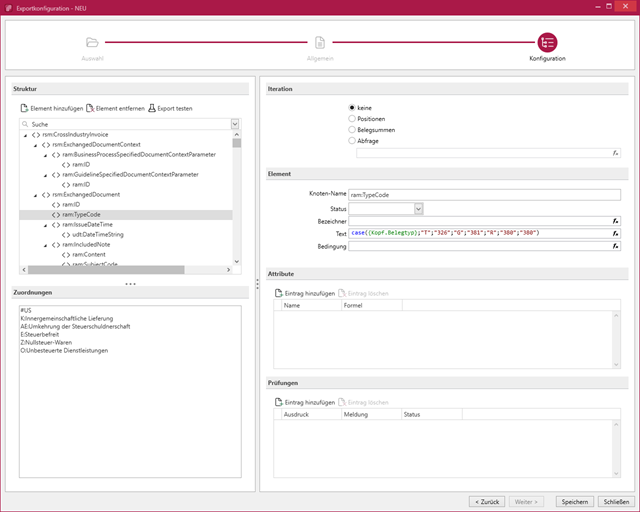Go to the Allgemein wizard step
Viewport: 641px width, 513px height.
(x=320, y=43)
